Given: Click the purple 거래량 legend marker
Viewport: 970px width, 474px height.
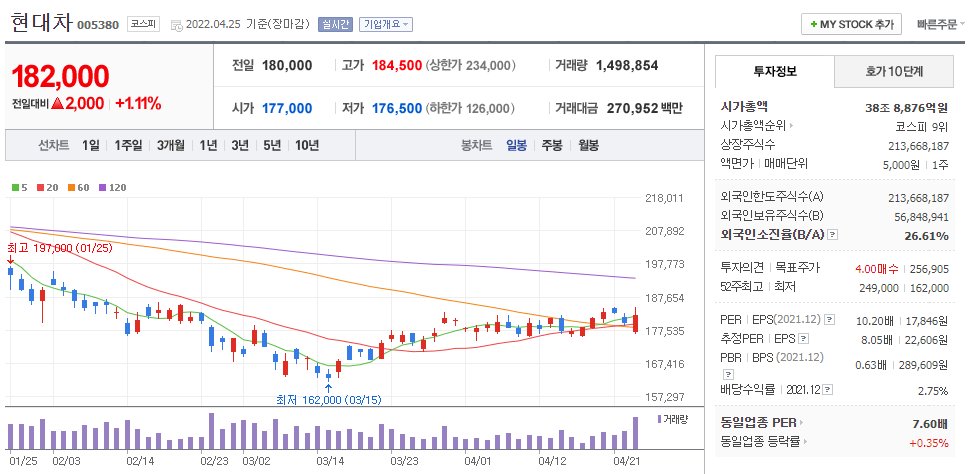Looking at the screenshot, I should (659, 419).
